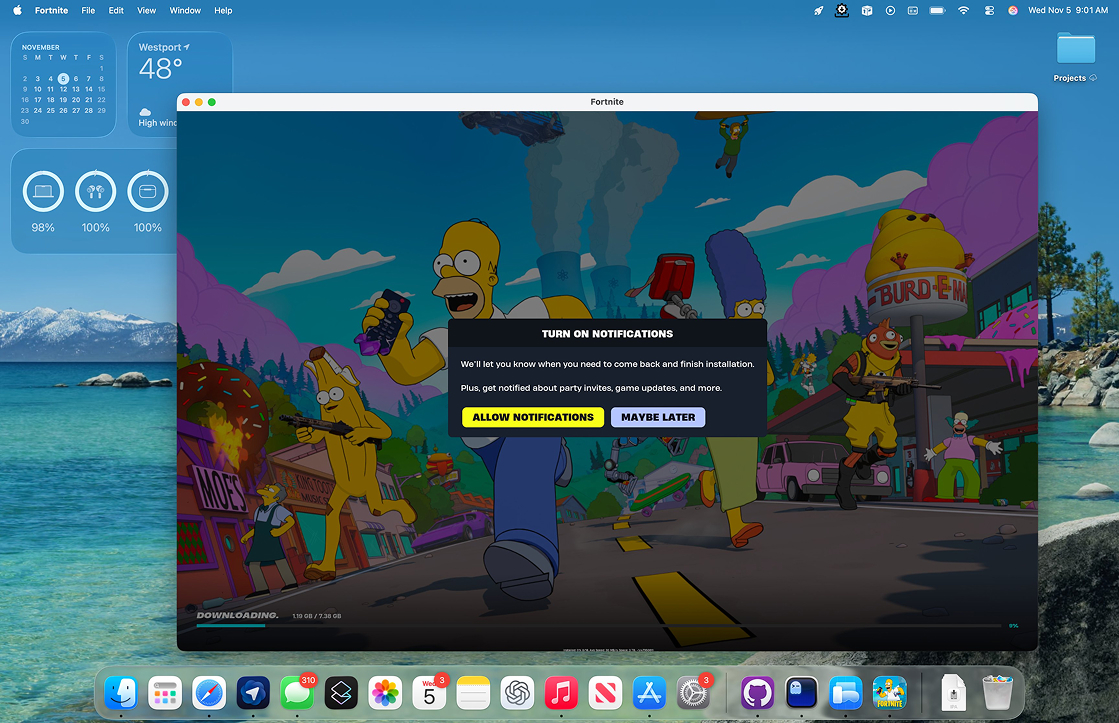
Task: Open Messages with 310 unread badge
Action: [x=297, y=692]
